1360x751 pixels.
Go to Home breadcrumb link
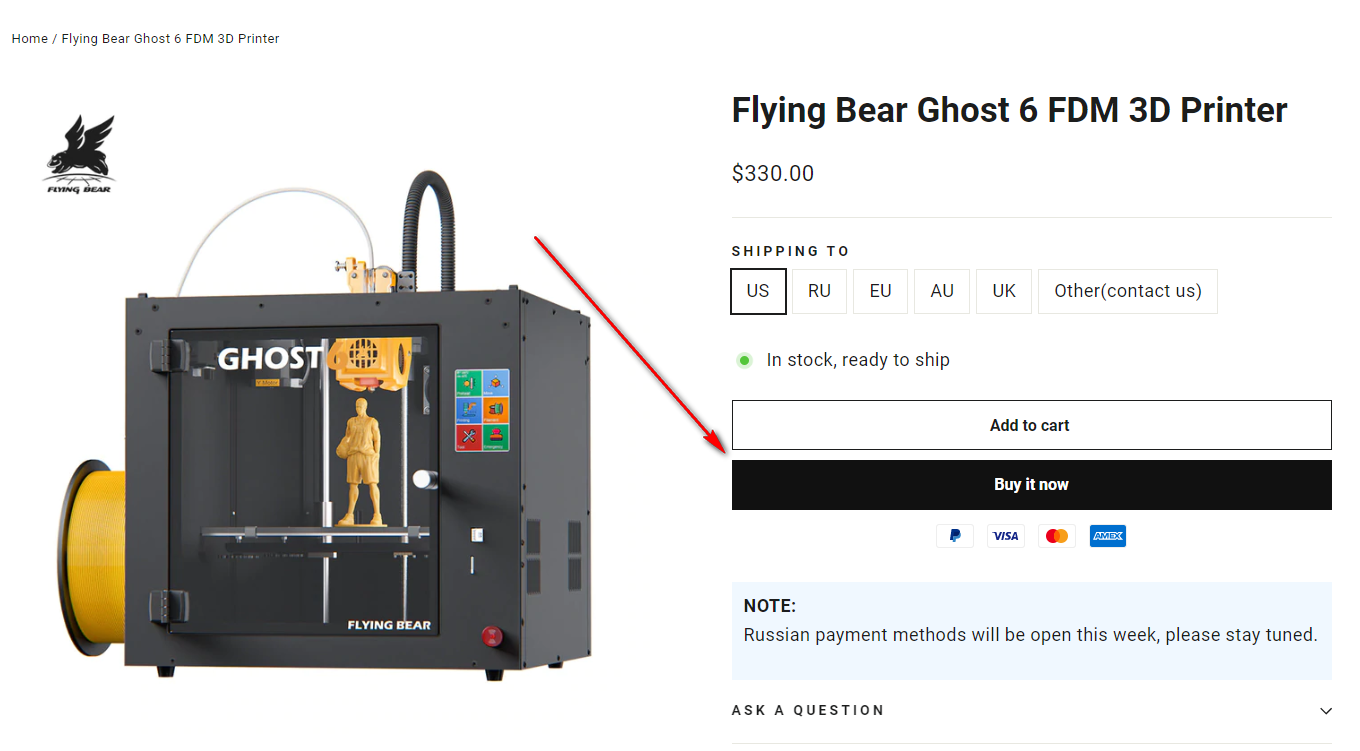[29, 39]
